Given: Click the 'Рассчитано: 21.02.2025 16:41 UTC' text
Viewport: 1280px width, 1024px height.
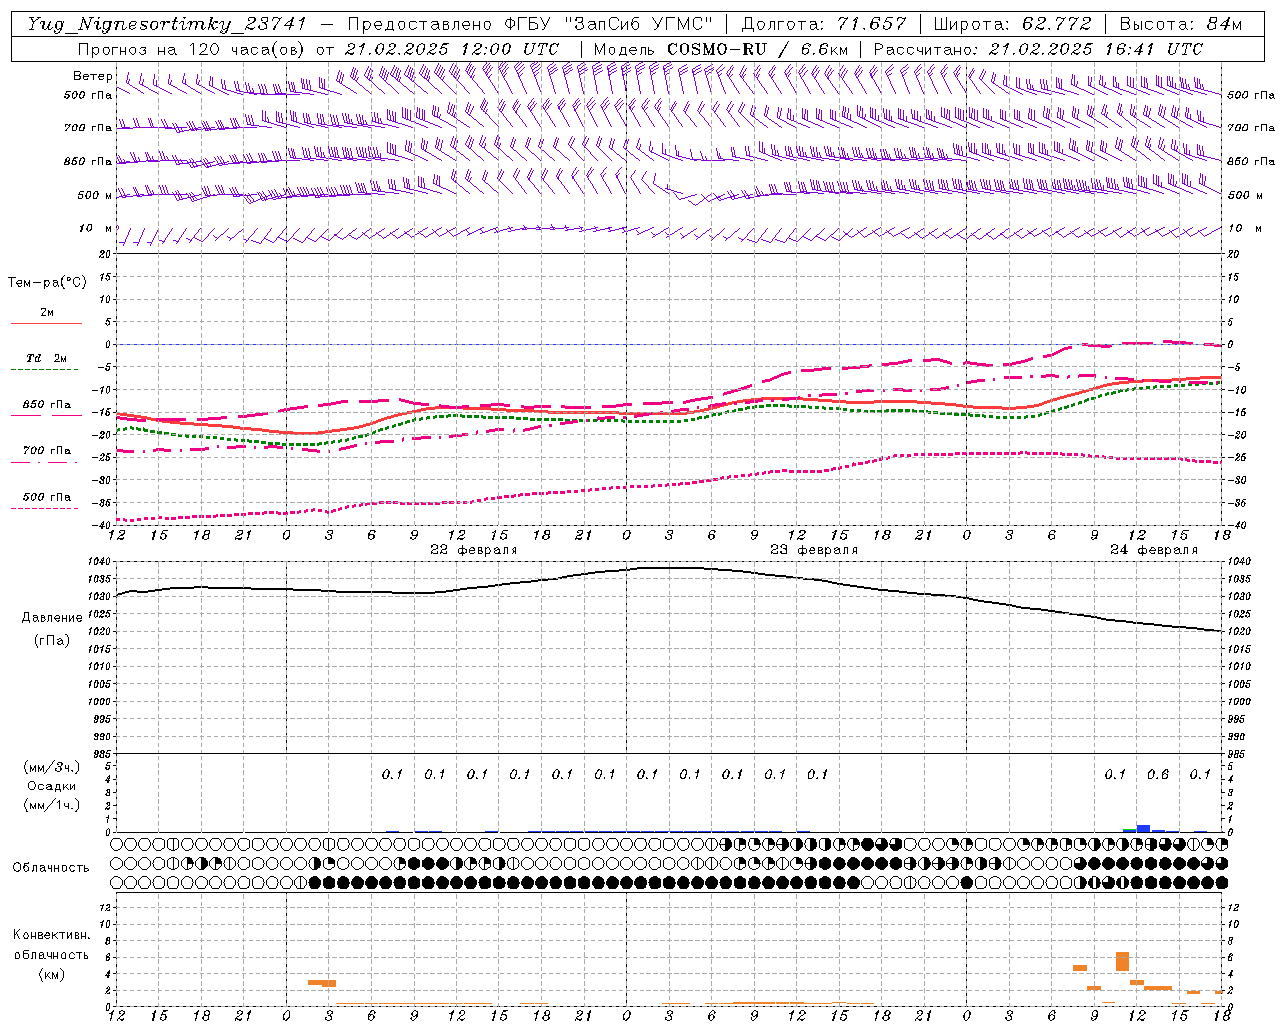Looking at the screenshot, I should (x=1038, y=49).
